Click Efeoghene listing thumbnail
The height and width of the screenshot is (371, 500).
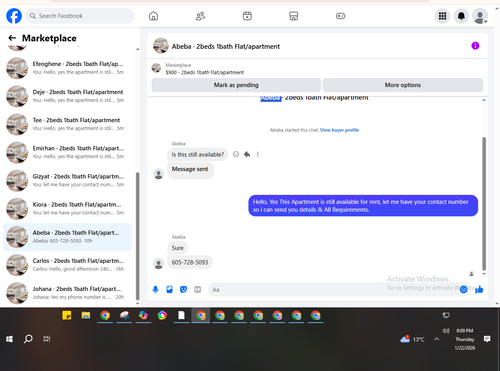17,68
